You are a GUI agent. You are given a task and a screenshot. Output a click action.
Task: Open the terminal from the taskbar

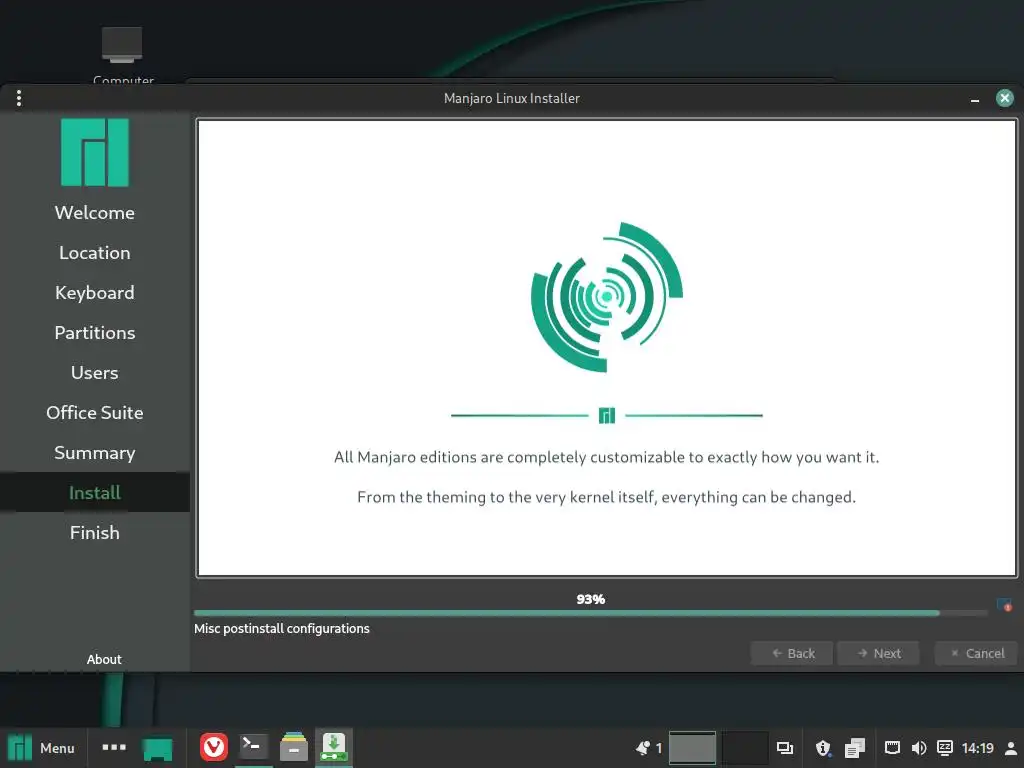point(253,746)
